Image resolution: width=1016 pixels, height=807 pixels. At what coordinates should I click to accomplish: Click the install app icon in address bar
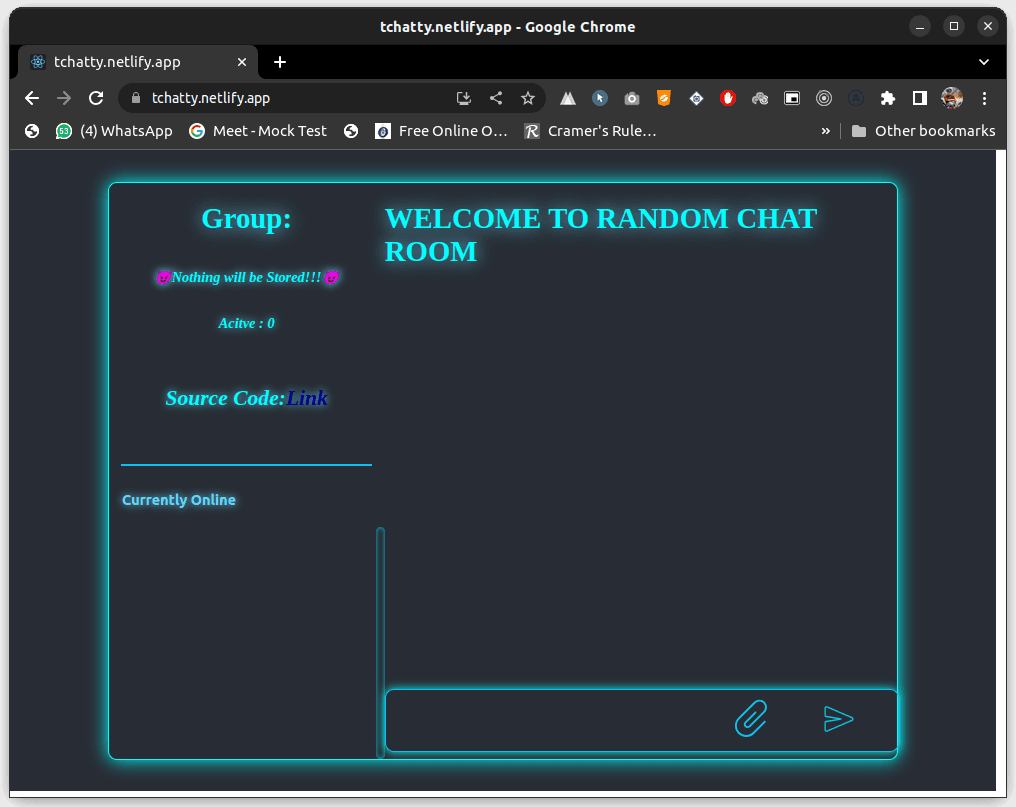click(x=464, y=98)
